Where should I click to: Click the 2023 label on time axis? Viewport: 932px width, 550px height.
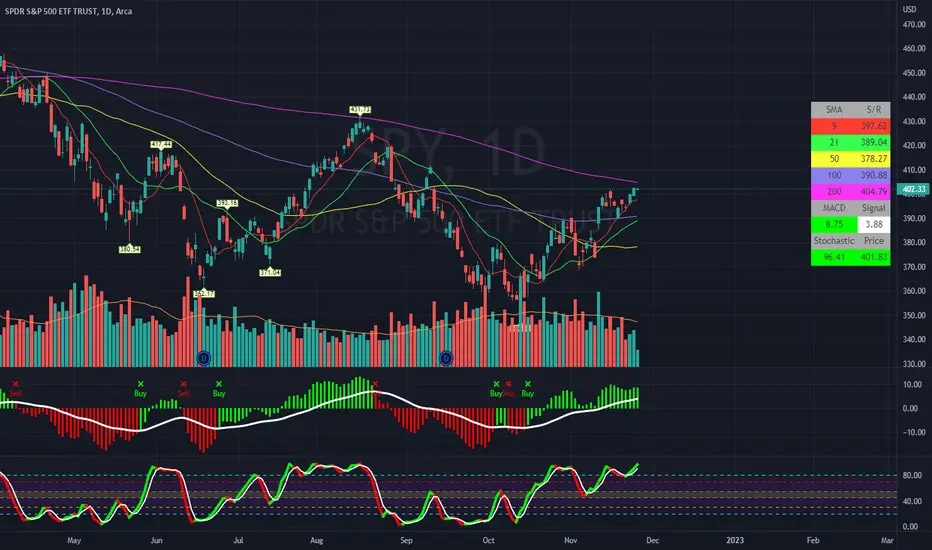[735, 540]
